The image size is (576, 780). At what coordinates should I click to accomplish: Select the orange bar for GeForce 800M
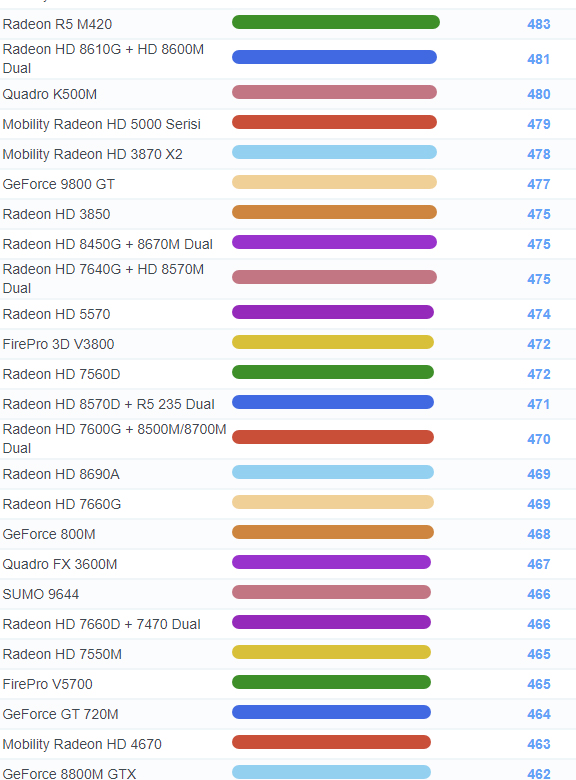click(x=333, y=532)
